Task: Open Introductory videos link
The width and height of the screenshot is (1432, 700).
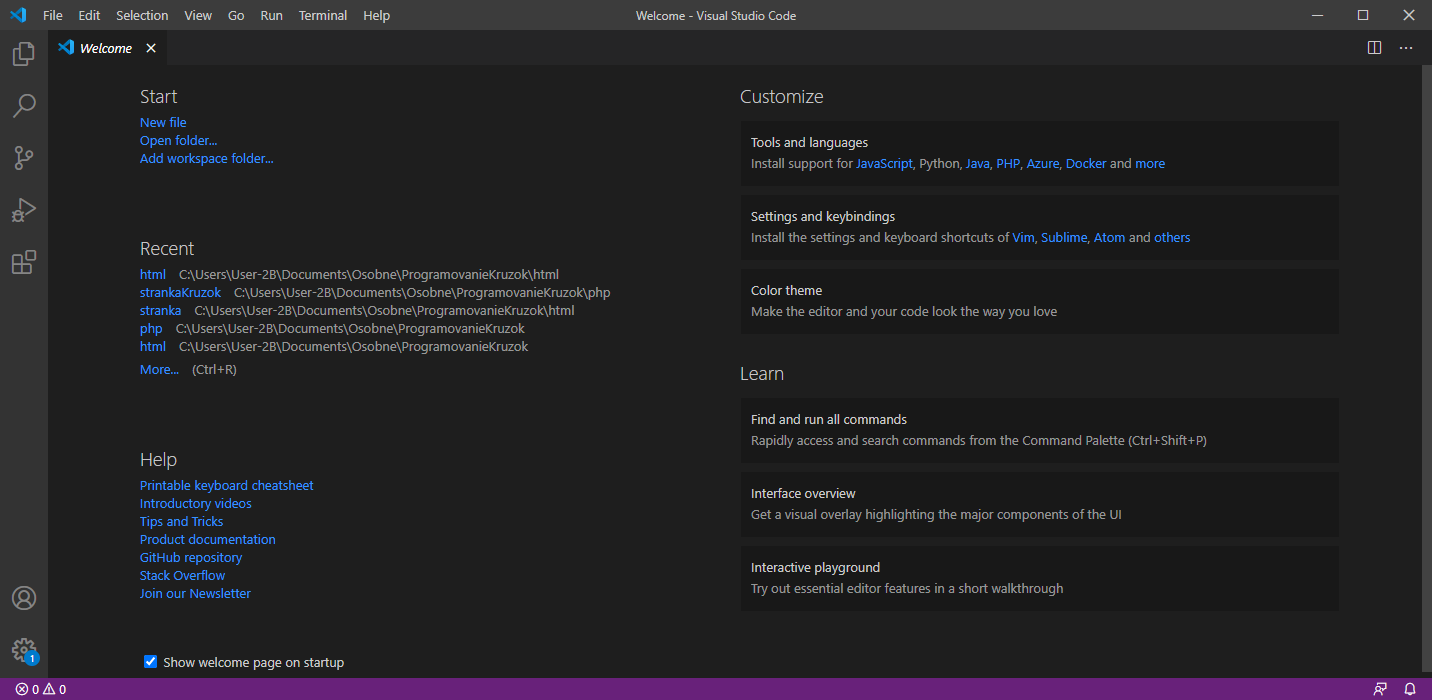Action: pyautogui.click(x=196, y=504)
